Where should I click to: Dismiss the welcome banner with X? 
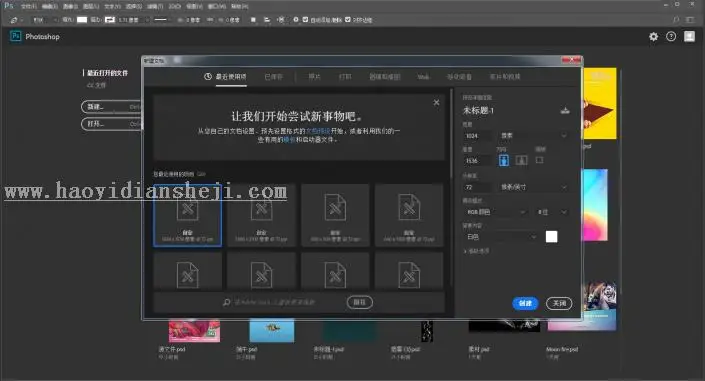pos(436,103)
